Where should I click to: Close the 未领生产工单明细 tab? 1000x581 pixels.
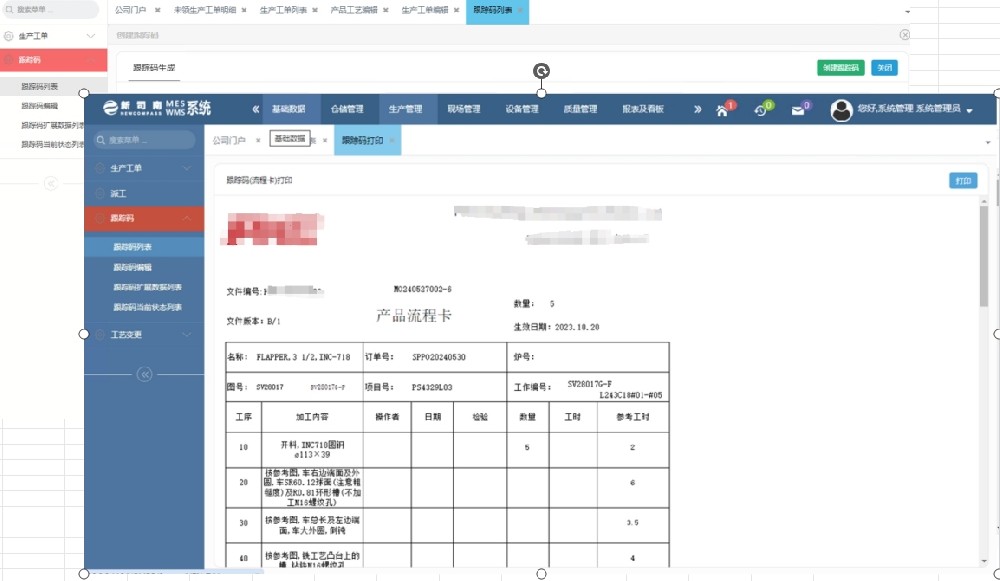244,10
